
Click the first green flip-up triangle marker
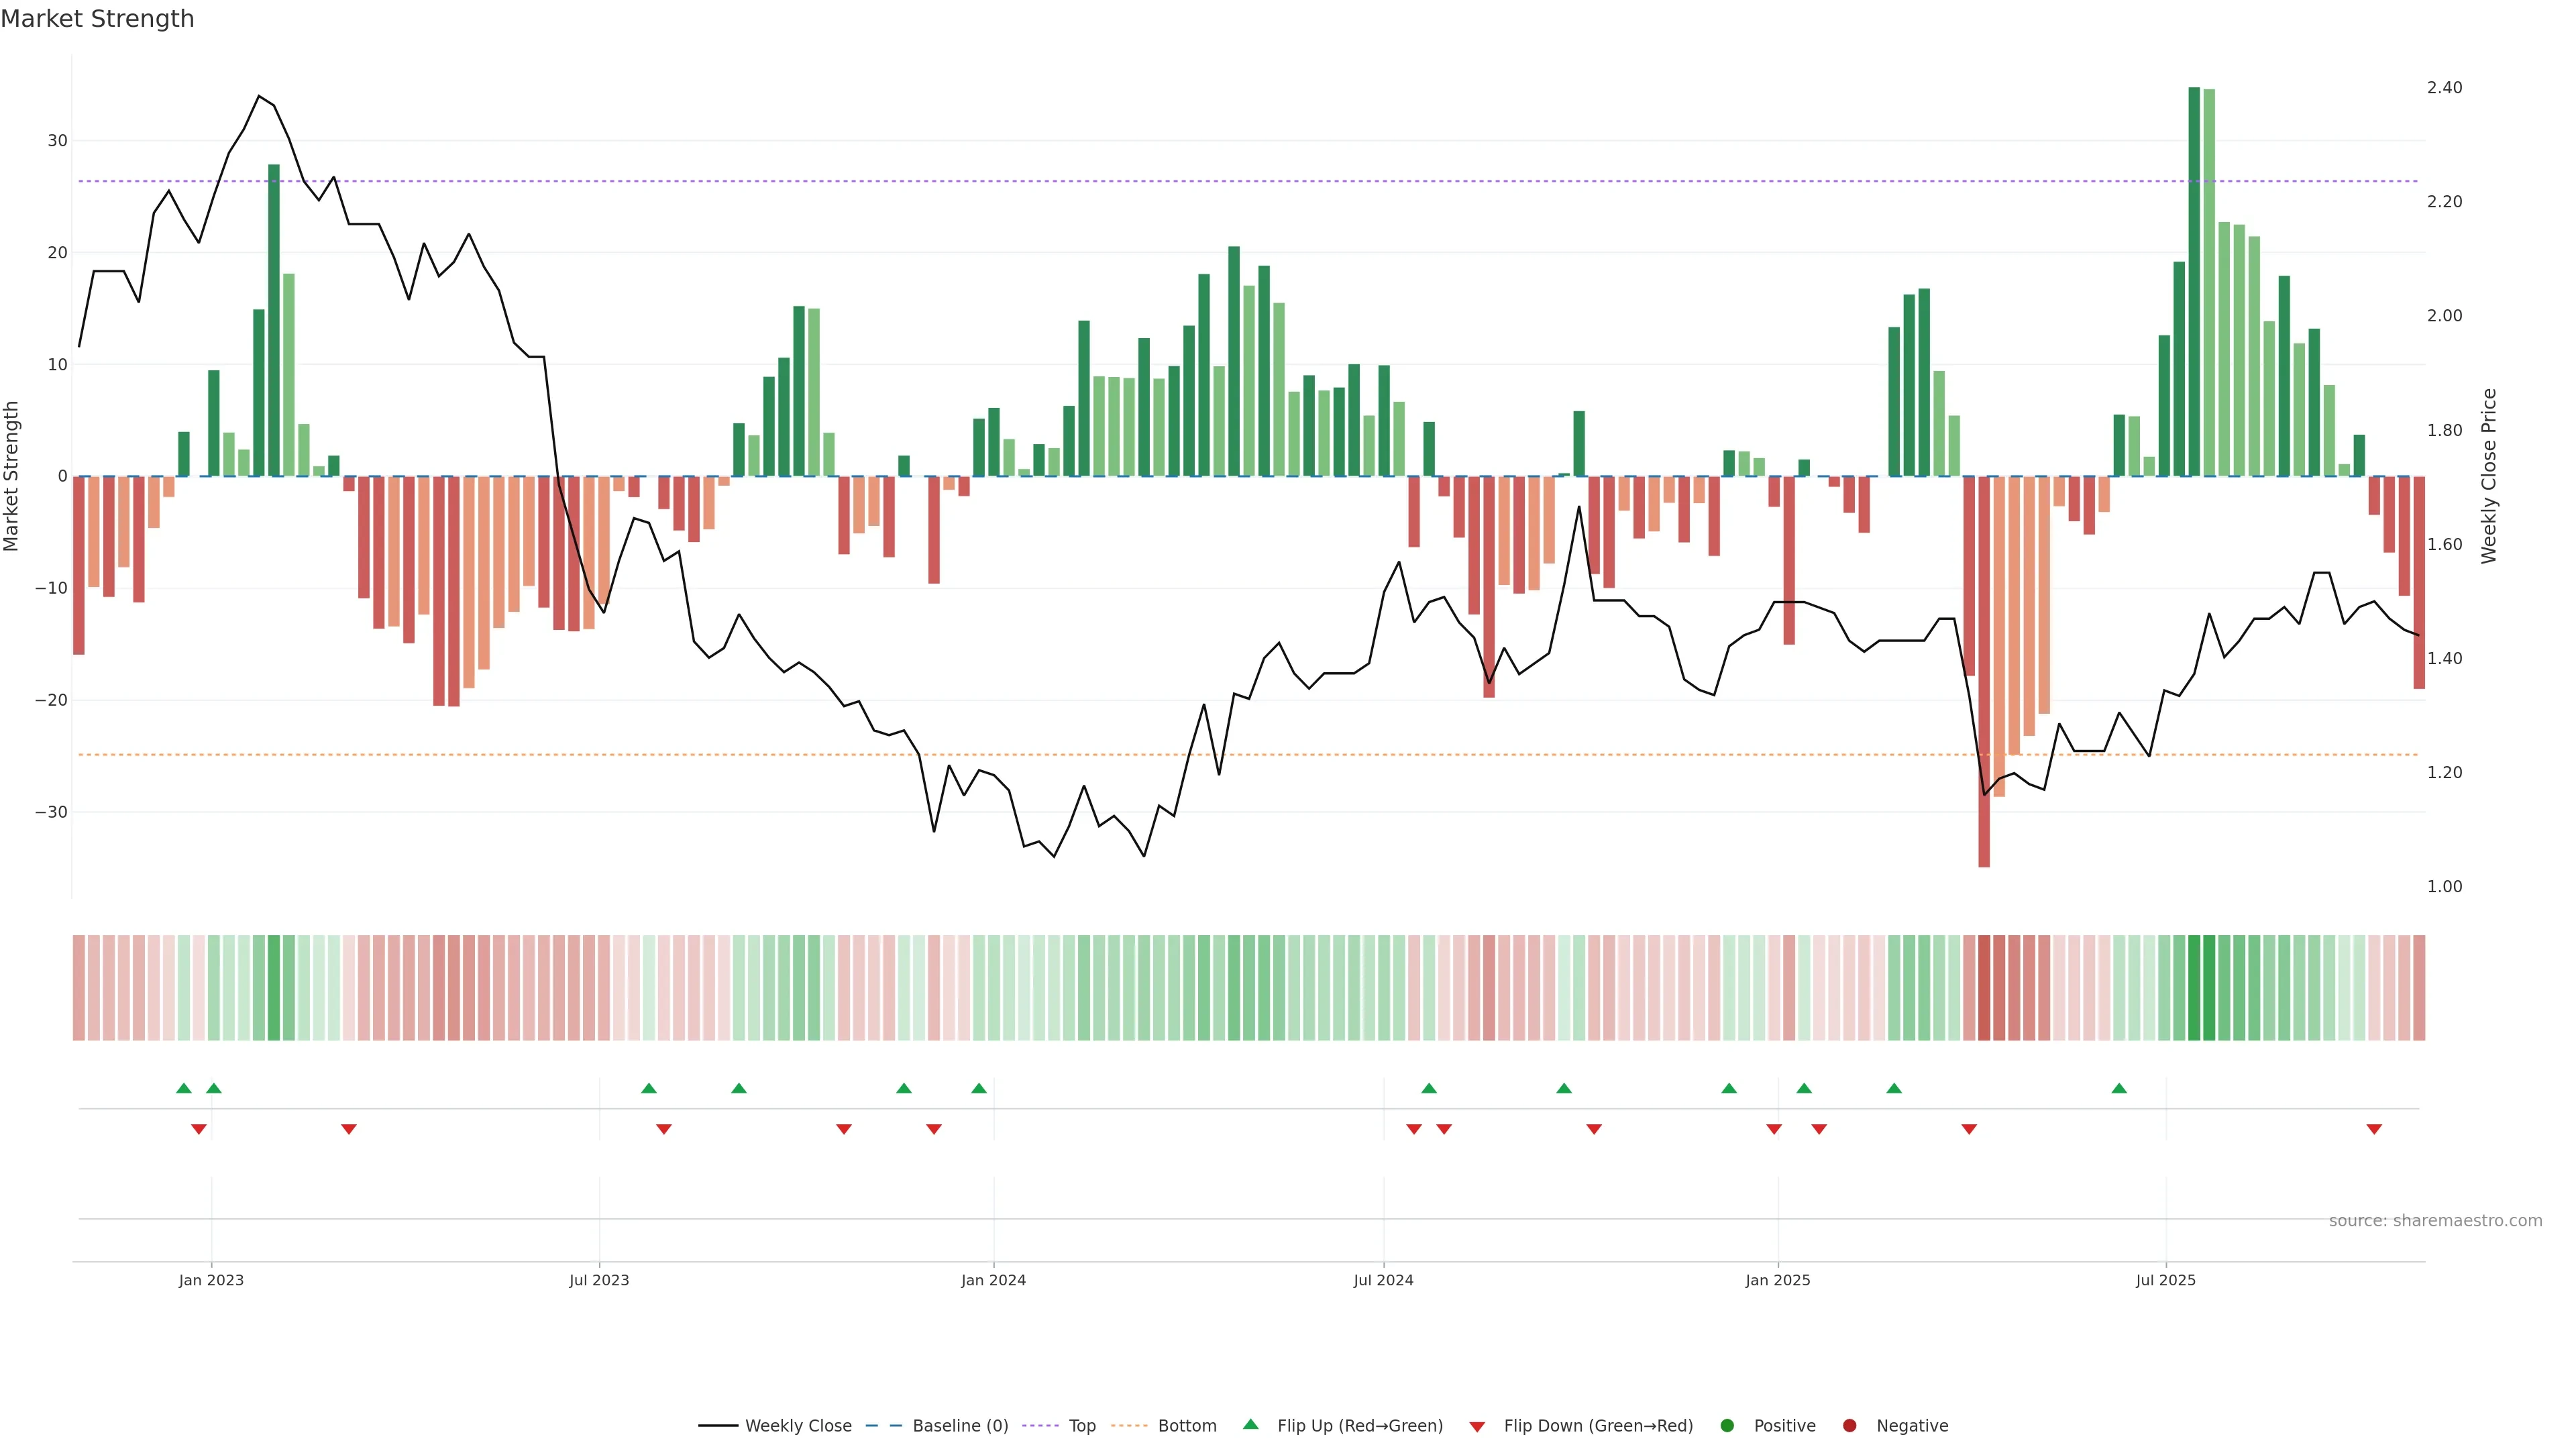tap(183, 1088)
